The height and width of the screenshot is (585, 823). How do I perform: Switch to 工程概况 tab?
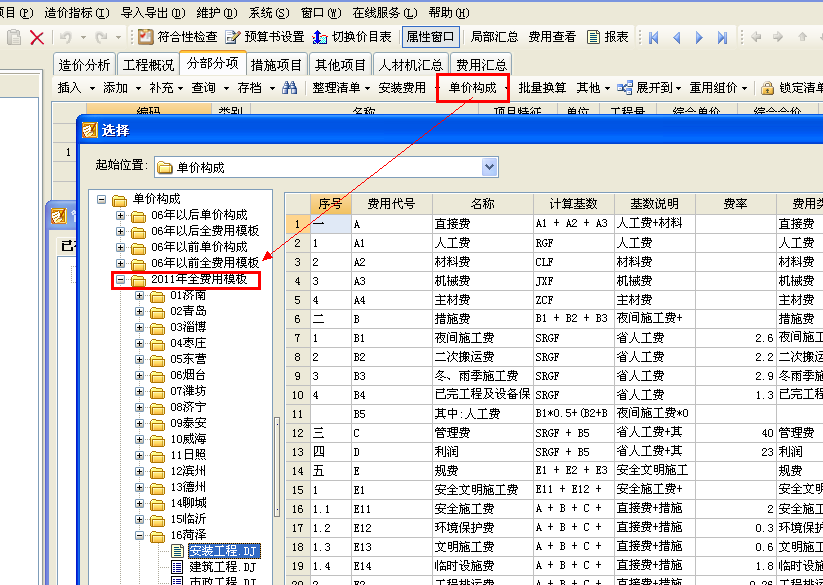[148, 65]
